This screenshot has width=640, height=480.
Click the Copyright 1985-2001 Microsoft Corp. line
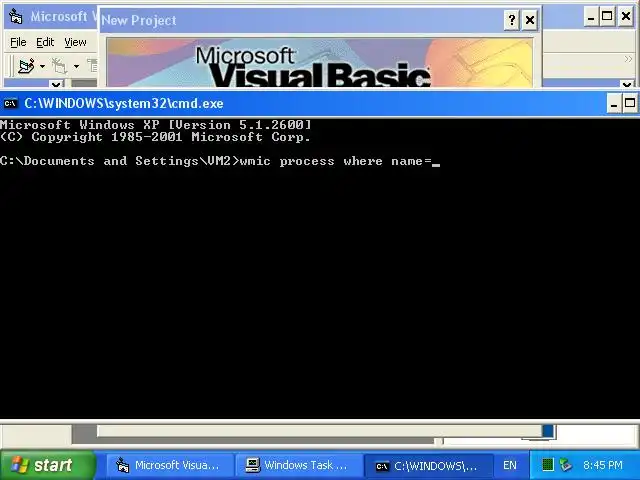point(155,137)
